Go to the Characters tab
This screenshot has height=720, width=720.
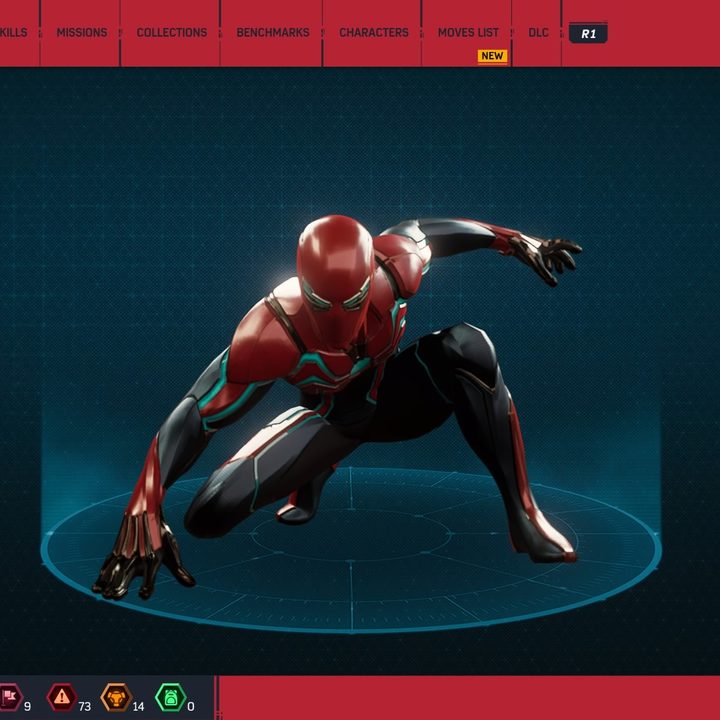coord(374,33)
